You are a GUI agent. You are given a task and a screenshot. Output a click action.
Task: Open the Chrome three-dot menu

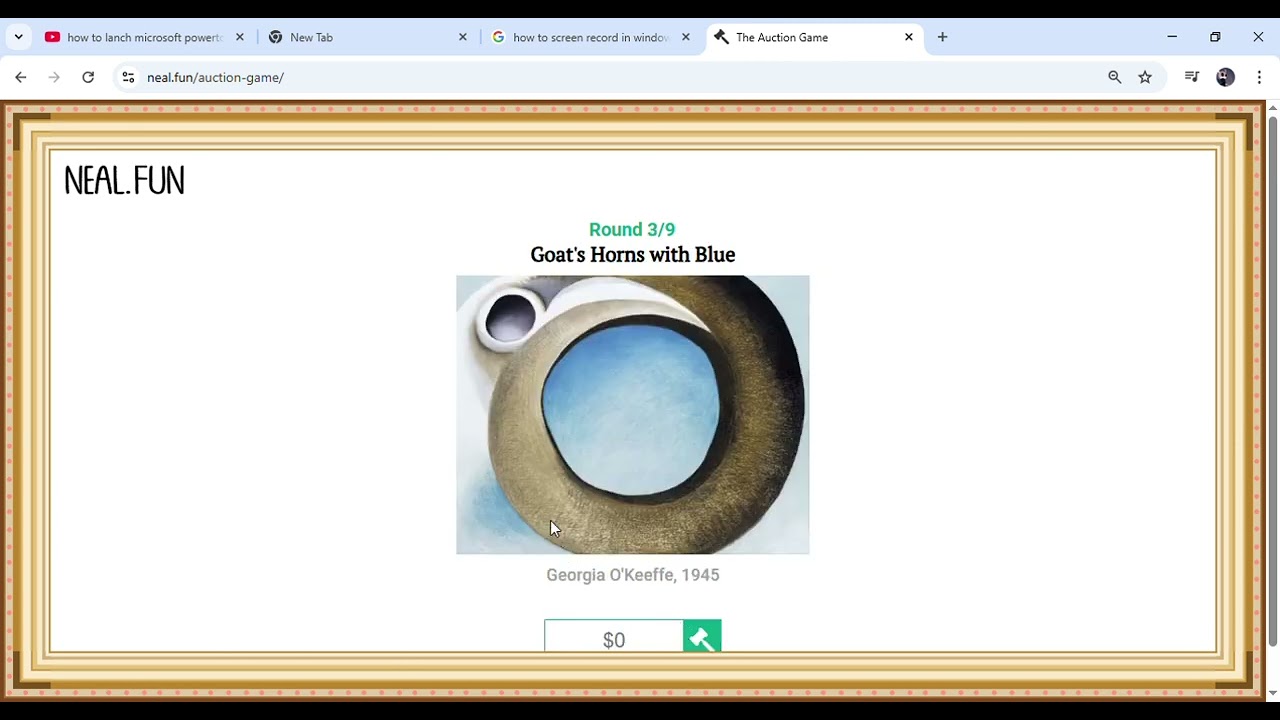[x=1259, y=77]
